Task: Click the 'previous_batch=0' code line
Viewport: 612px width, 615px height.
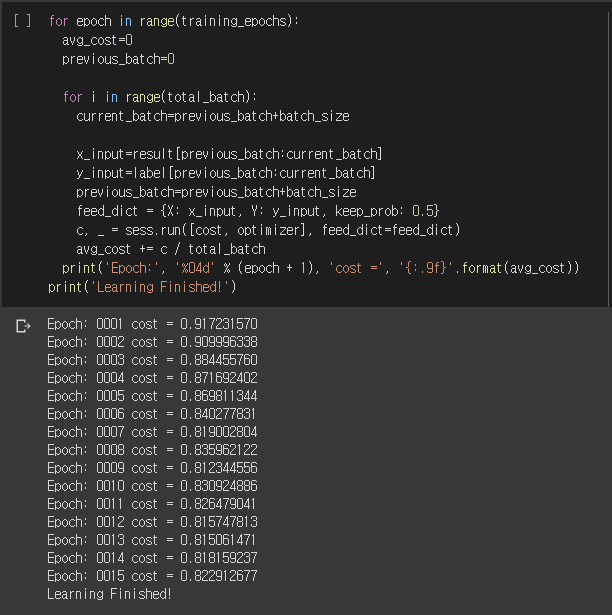Action: (x=118, y=59)
